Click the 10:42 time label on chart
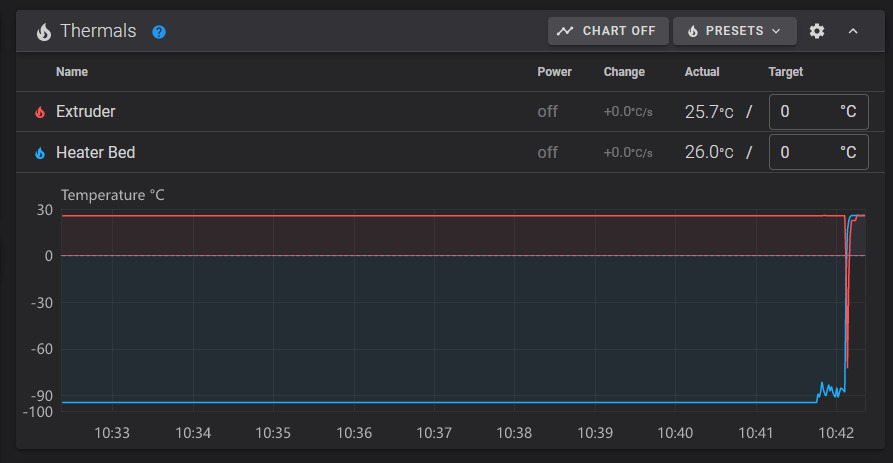The image size is (893, 463). click(836, 433)
